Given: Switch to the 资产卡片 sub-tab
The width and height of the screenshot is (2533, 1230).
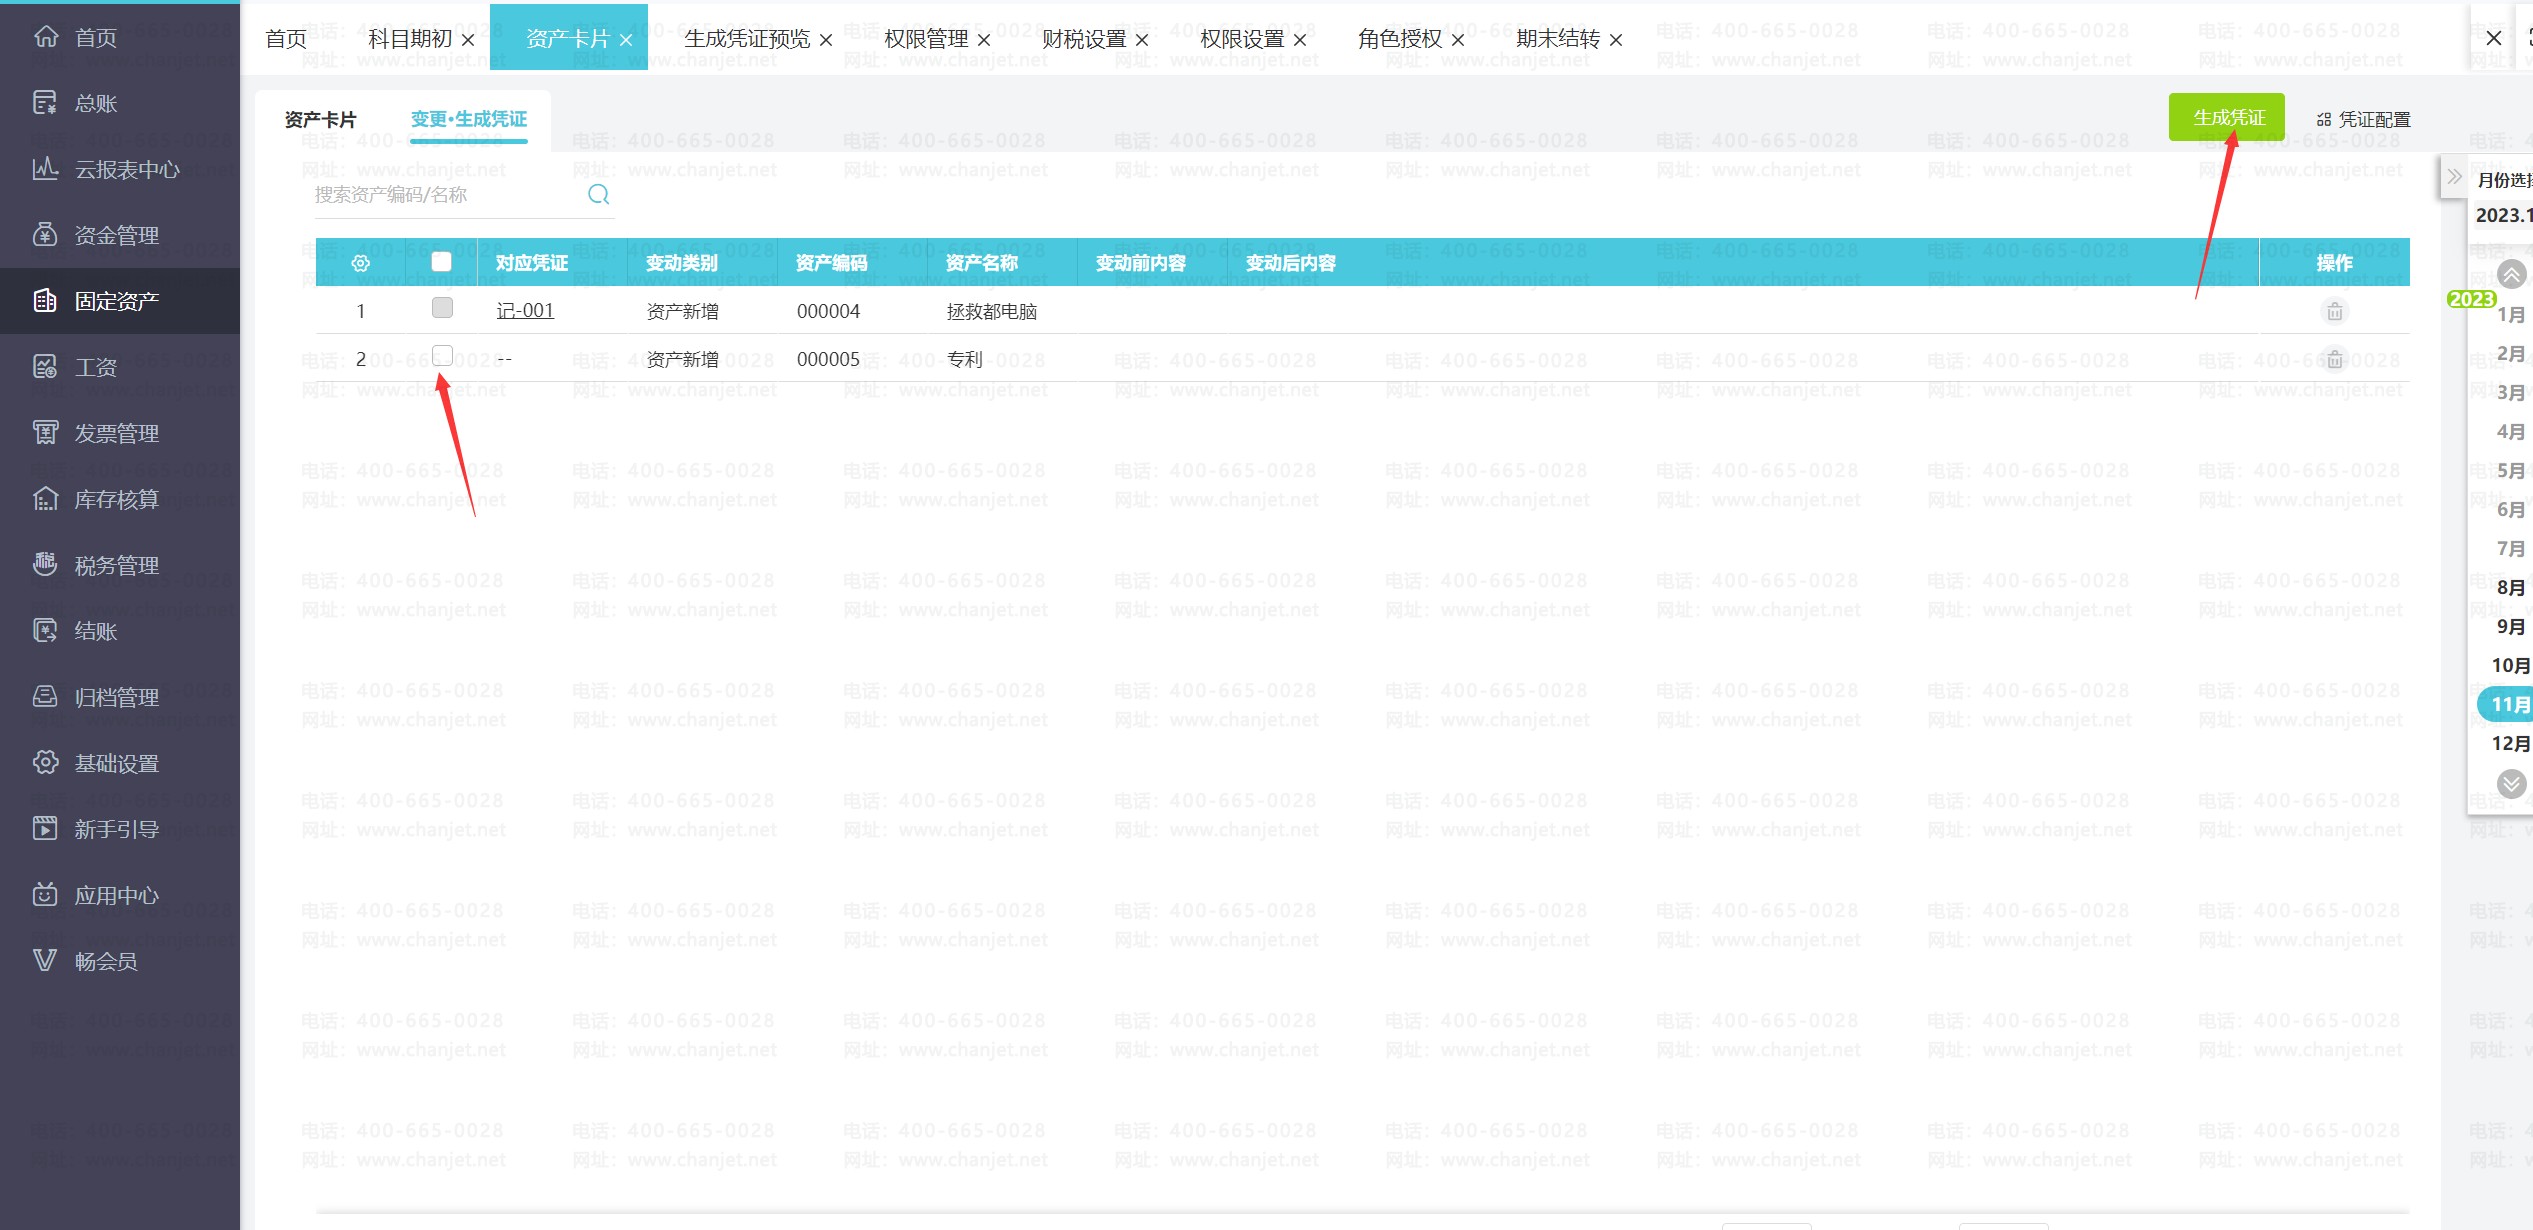Looking at the screenshot, I should pos(320,120).
